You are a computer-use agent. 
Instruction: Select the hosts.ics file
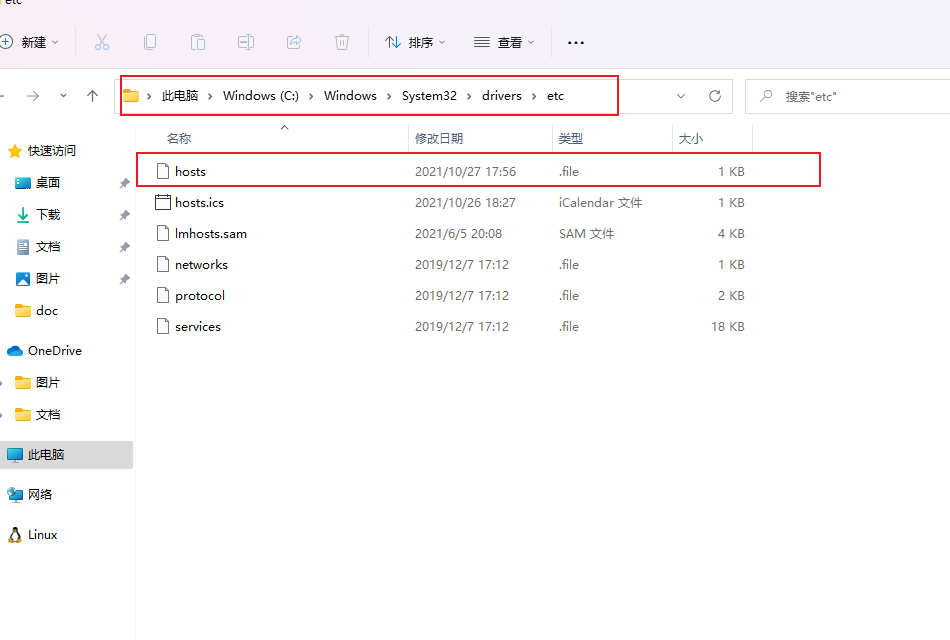pyautogui.click(x=448, y=202)
